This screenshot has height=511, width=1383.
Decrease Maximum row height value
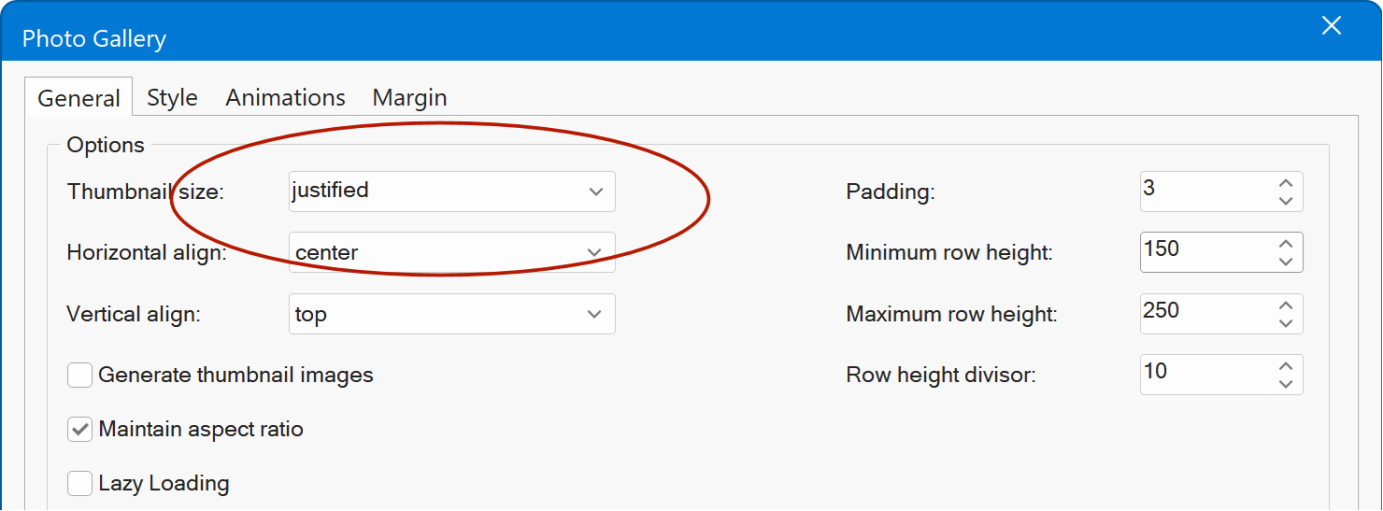pos(1286,323)
